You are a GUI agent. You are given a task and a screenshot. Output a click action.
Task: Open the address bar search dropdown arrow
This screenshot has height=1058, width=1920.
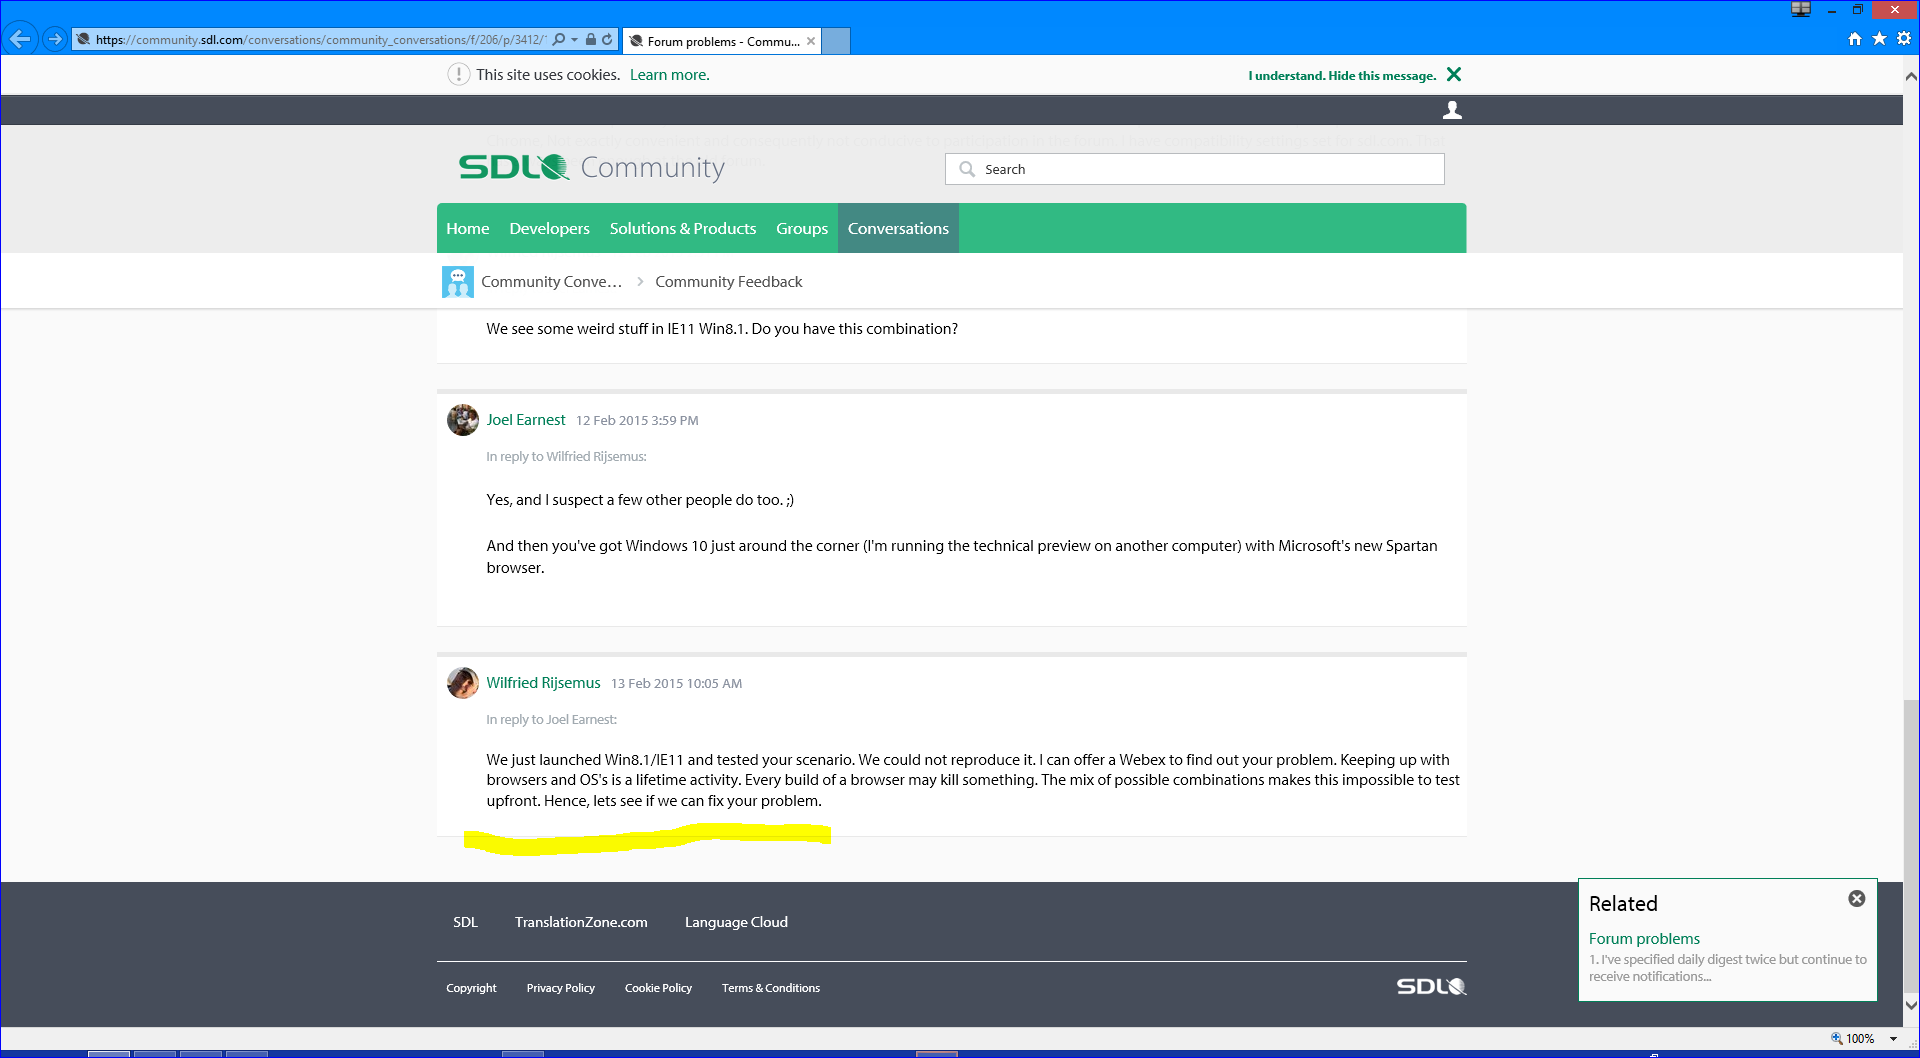[x=574, y=40]
